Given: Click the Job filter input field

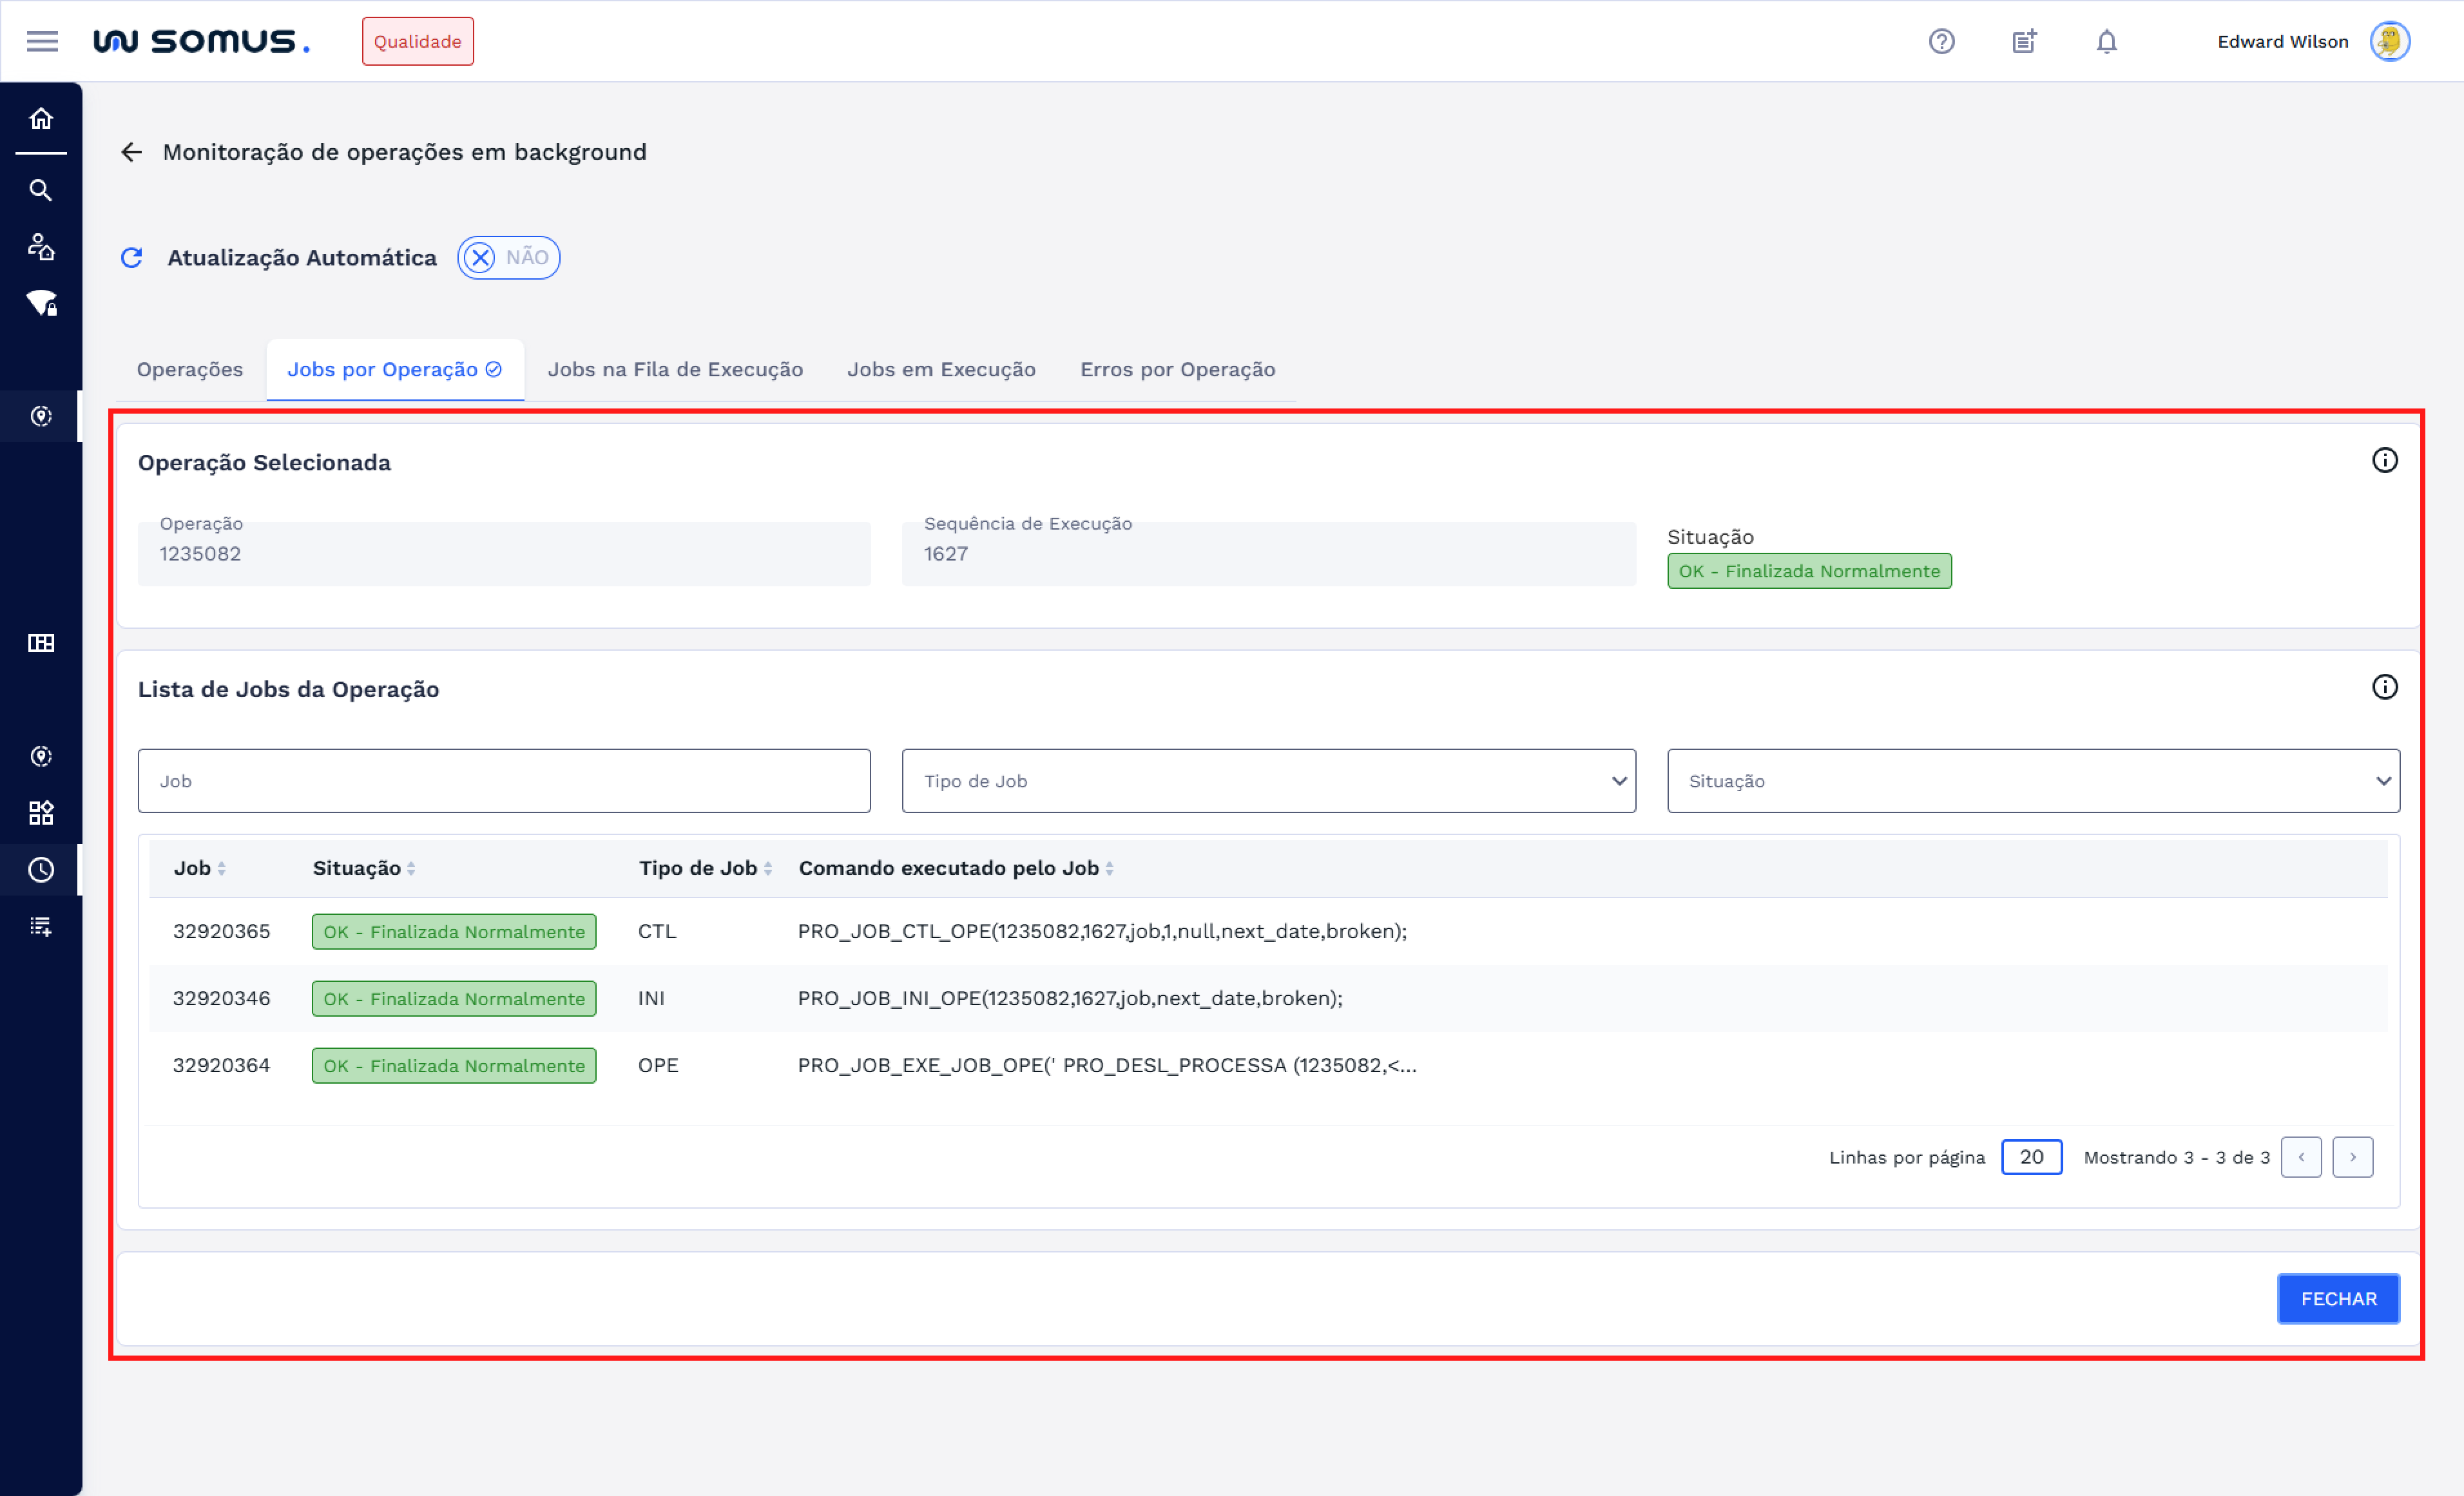Looking at the screenshot, I should click(x=504, y=781).
